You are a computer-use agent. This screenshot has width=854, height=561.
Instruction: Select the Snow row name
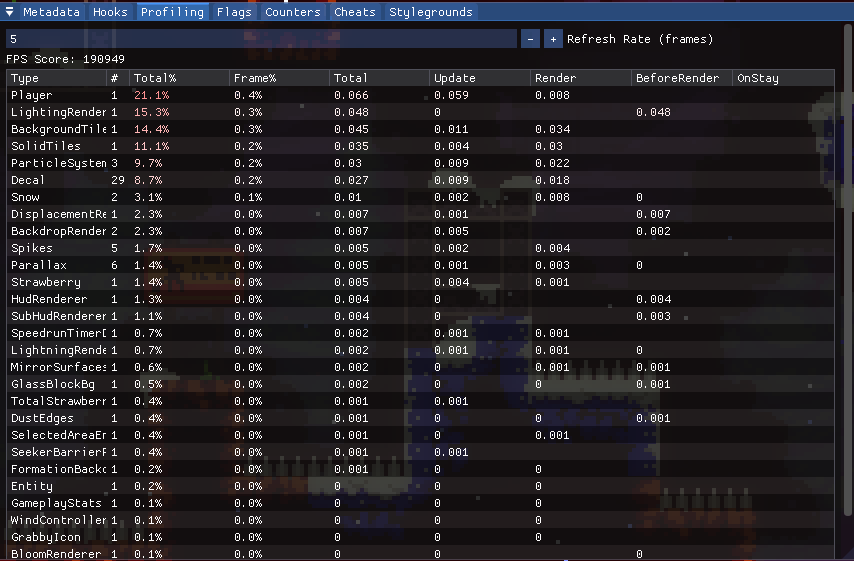coord(25,197)
